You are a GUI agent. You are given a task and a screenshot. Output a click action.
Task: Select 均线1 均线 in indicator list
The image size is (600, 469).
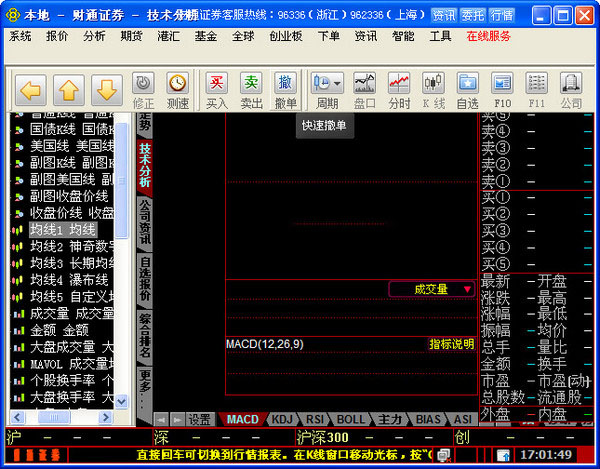click(62, 229)
